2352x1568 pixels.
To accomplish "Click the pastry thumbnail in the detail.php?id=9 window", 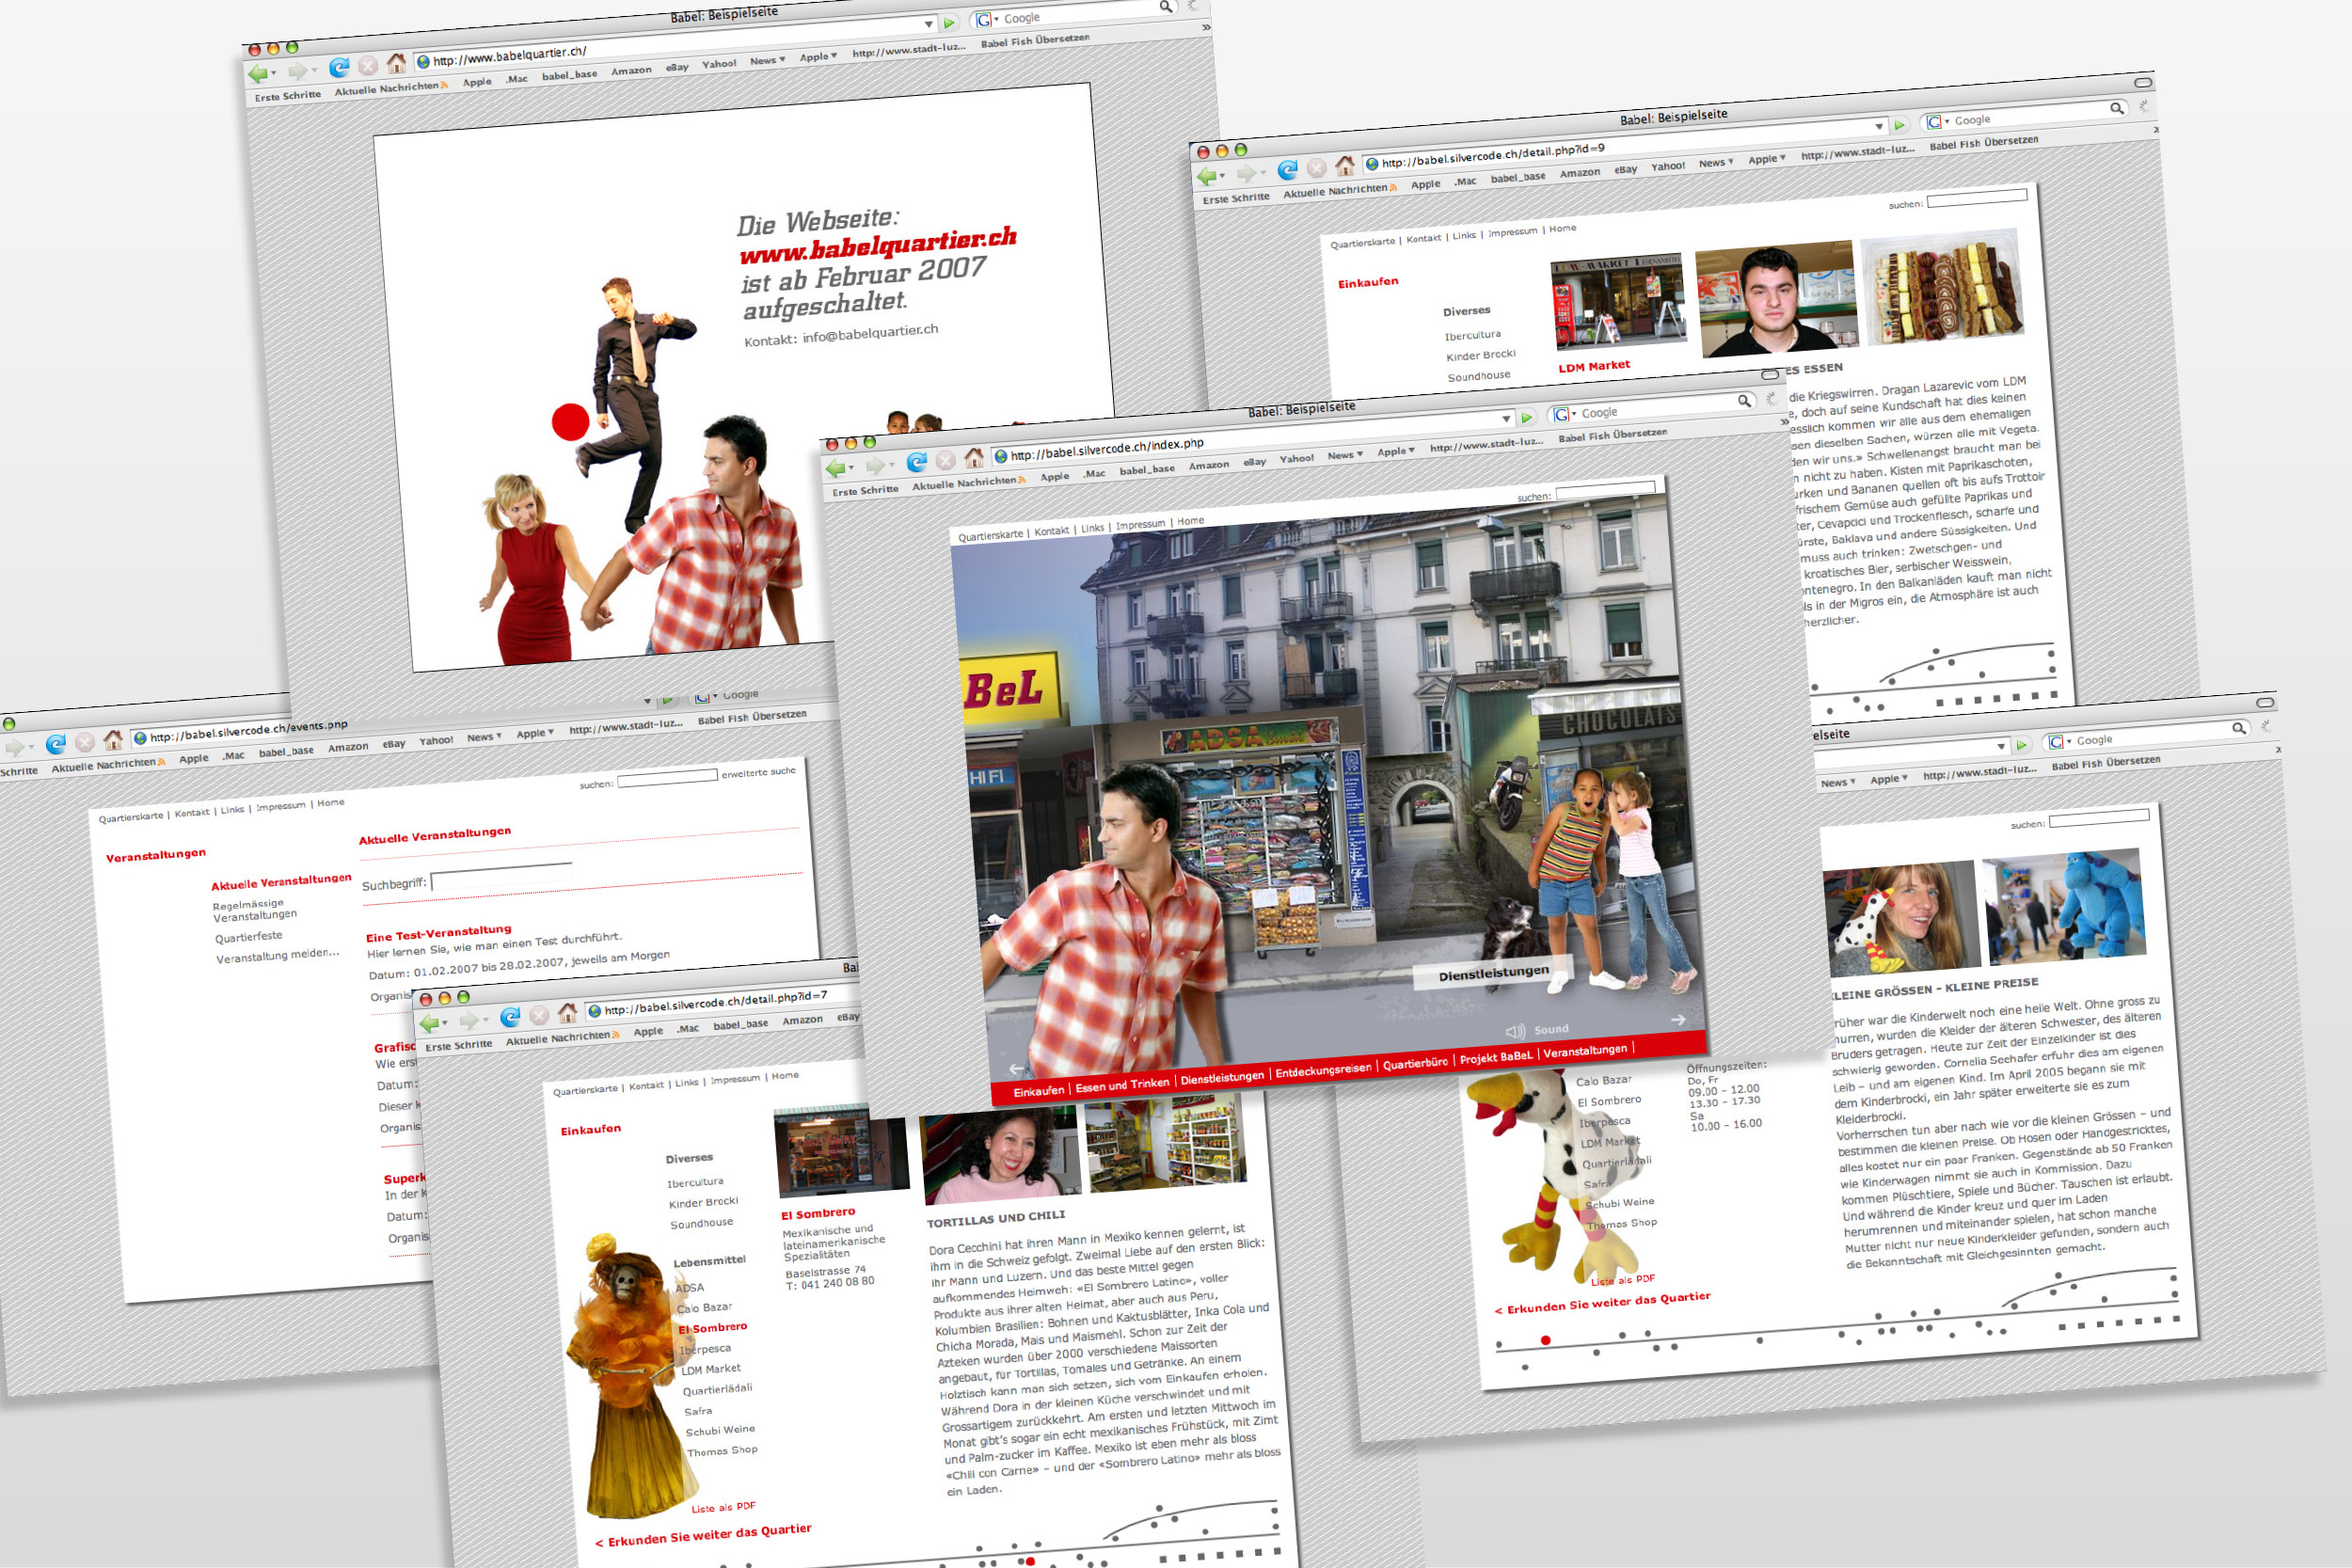I will [1943, 288].
